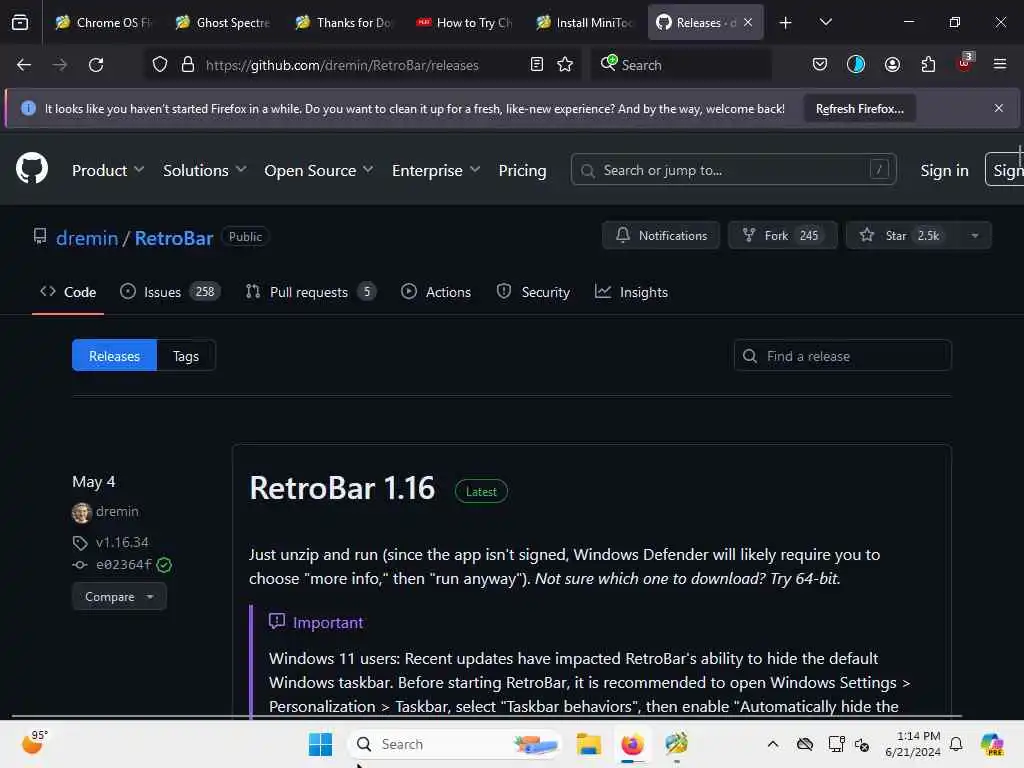Open the Star lists dropdown arrow

[974, 236]
